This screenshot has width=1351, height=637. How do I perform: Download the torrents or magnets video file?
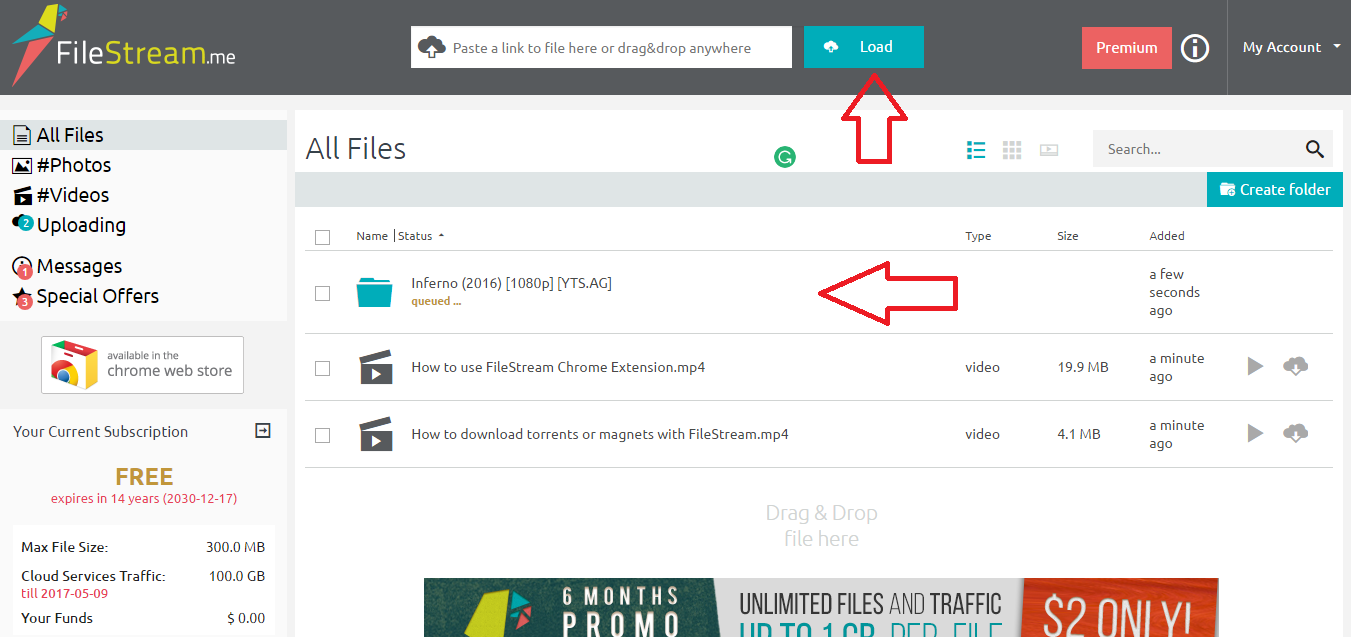tap(1295, 433)
